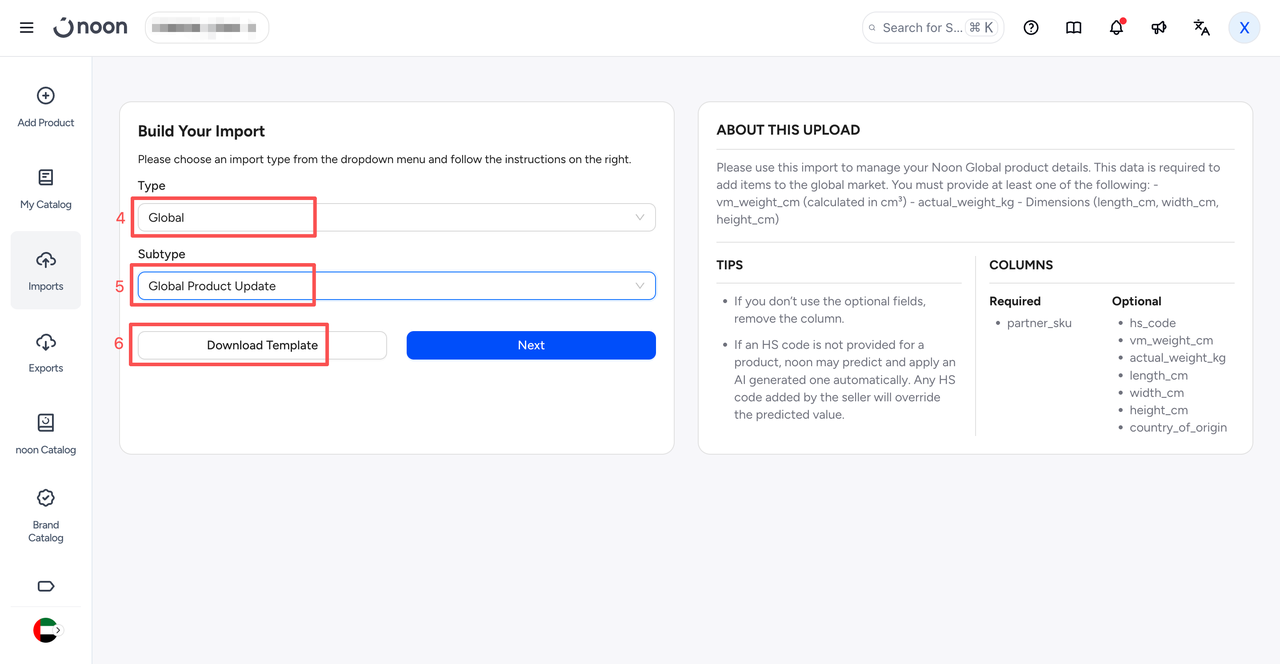Click the blue Next button
Viewport: 1280px width, 664px height.
pos(531,345)
